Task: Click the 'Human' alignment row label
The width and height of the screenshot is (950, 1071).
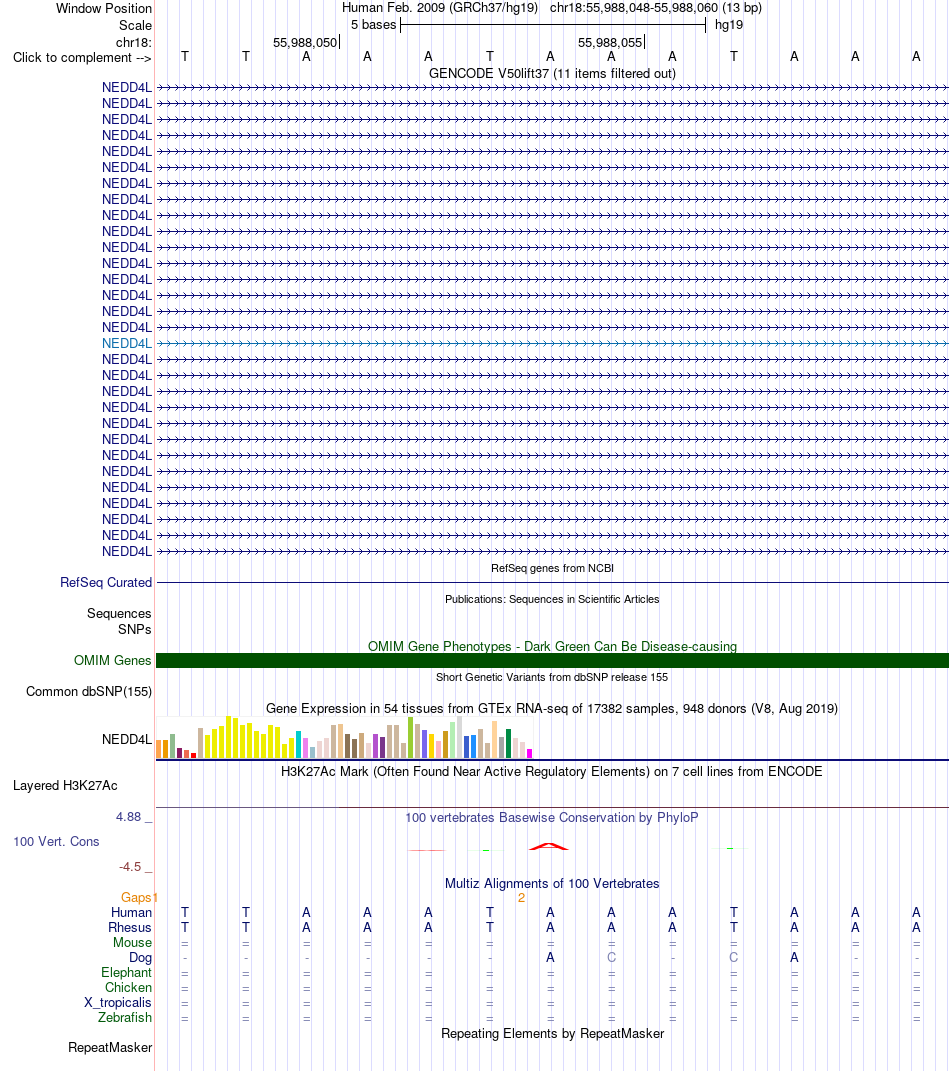Action: pos(132,913)
